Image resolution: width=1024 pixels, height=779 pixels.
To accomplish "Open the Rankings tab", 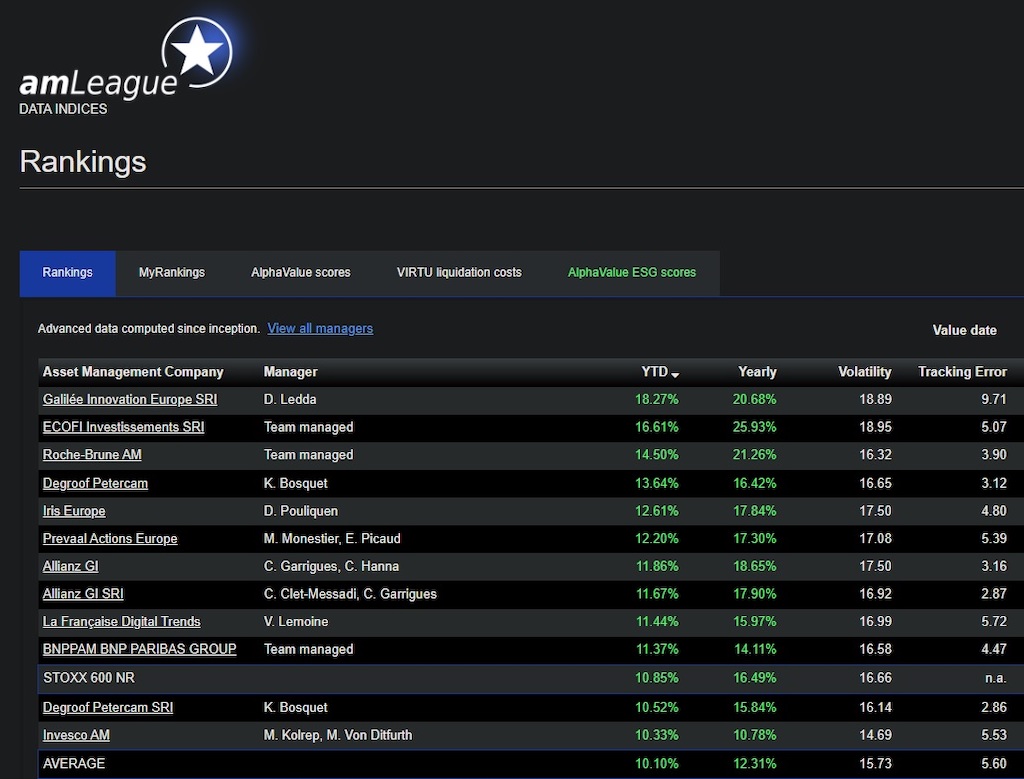I will tap(67, 273).
